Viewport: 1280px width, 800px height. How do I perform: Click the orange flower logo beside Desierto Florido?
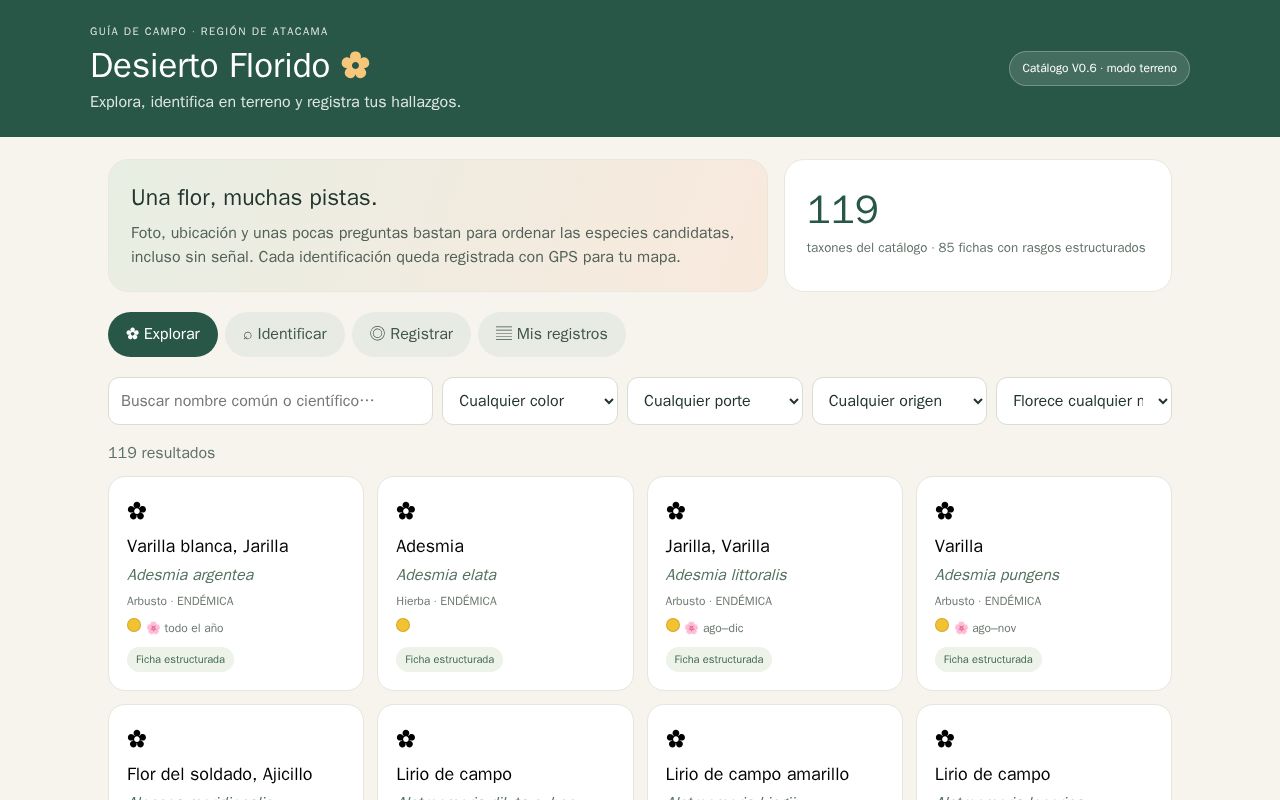[x=355, y=66]
